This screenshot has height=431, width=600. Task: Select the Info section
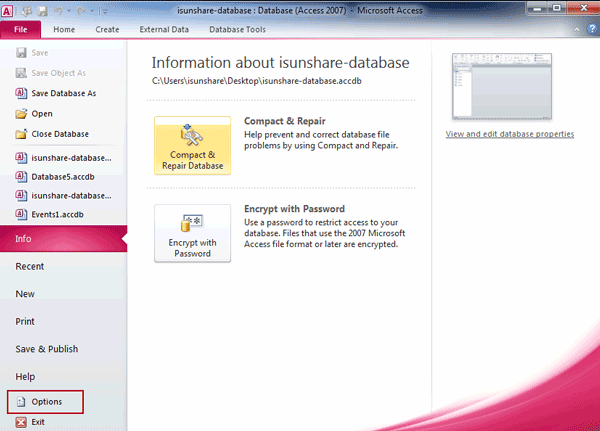pos(63,238)
